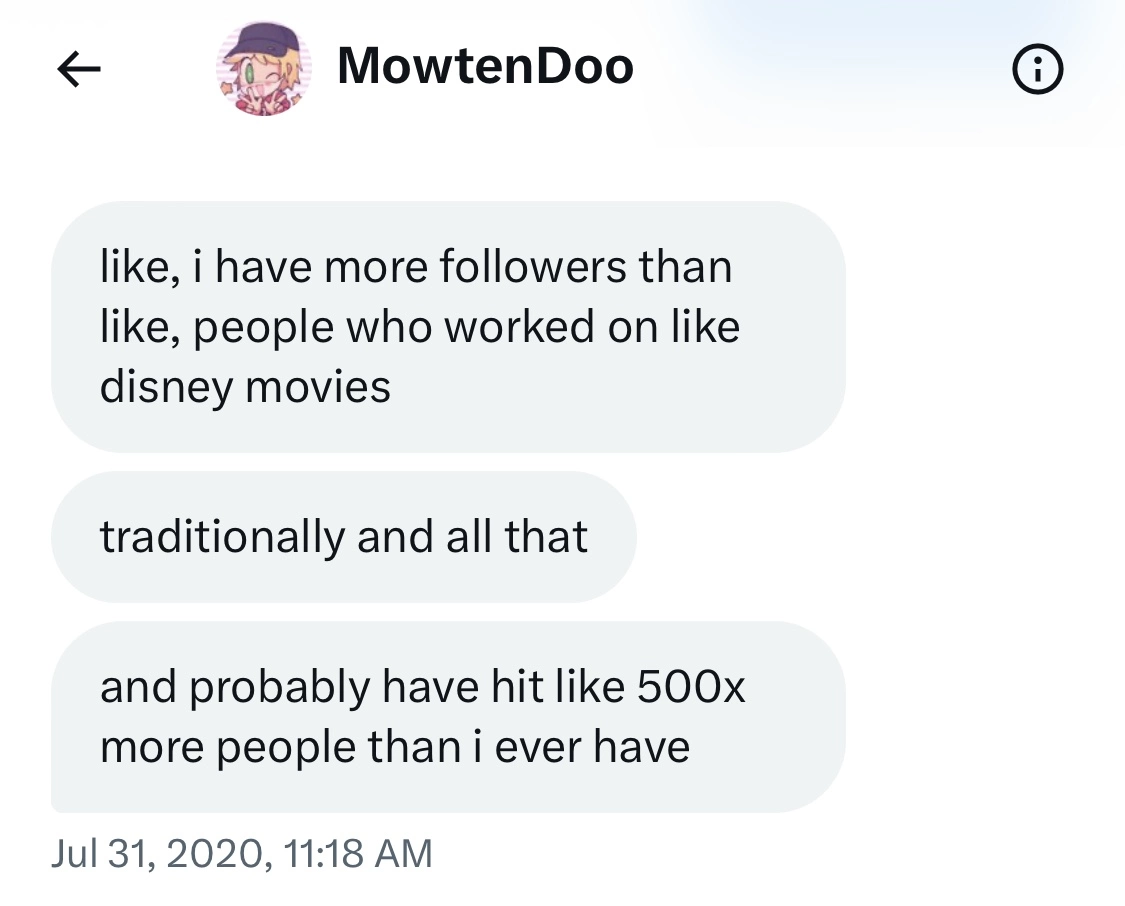This screenshot has height=906, width=1125.
Task: Click the Jul 31, 2020 timestamp
Action: (x=242, y=854)
